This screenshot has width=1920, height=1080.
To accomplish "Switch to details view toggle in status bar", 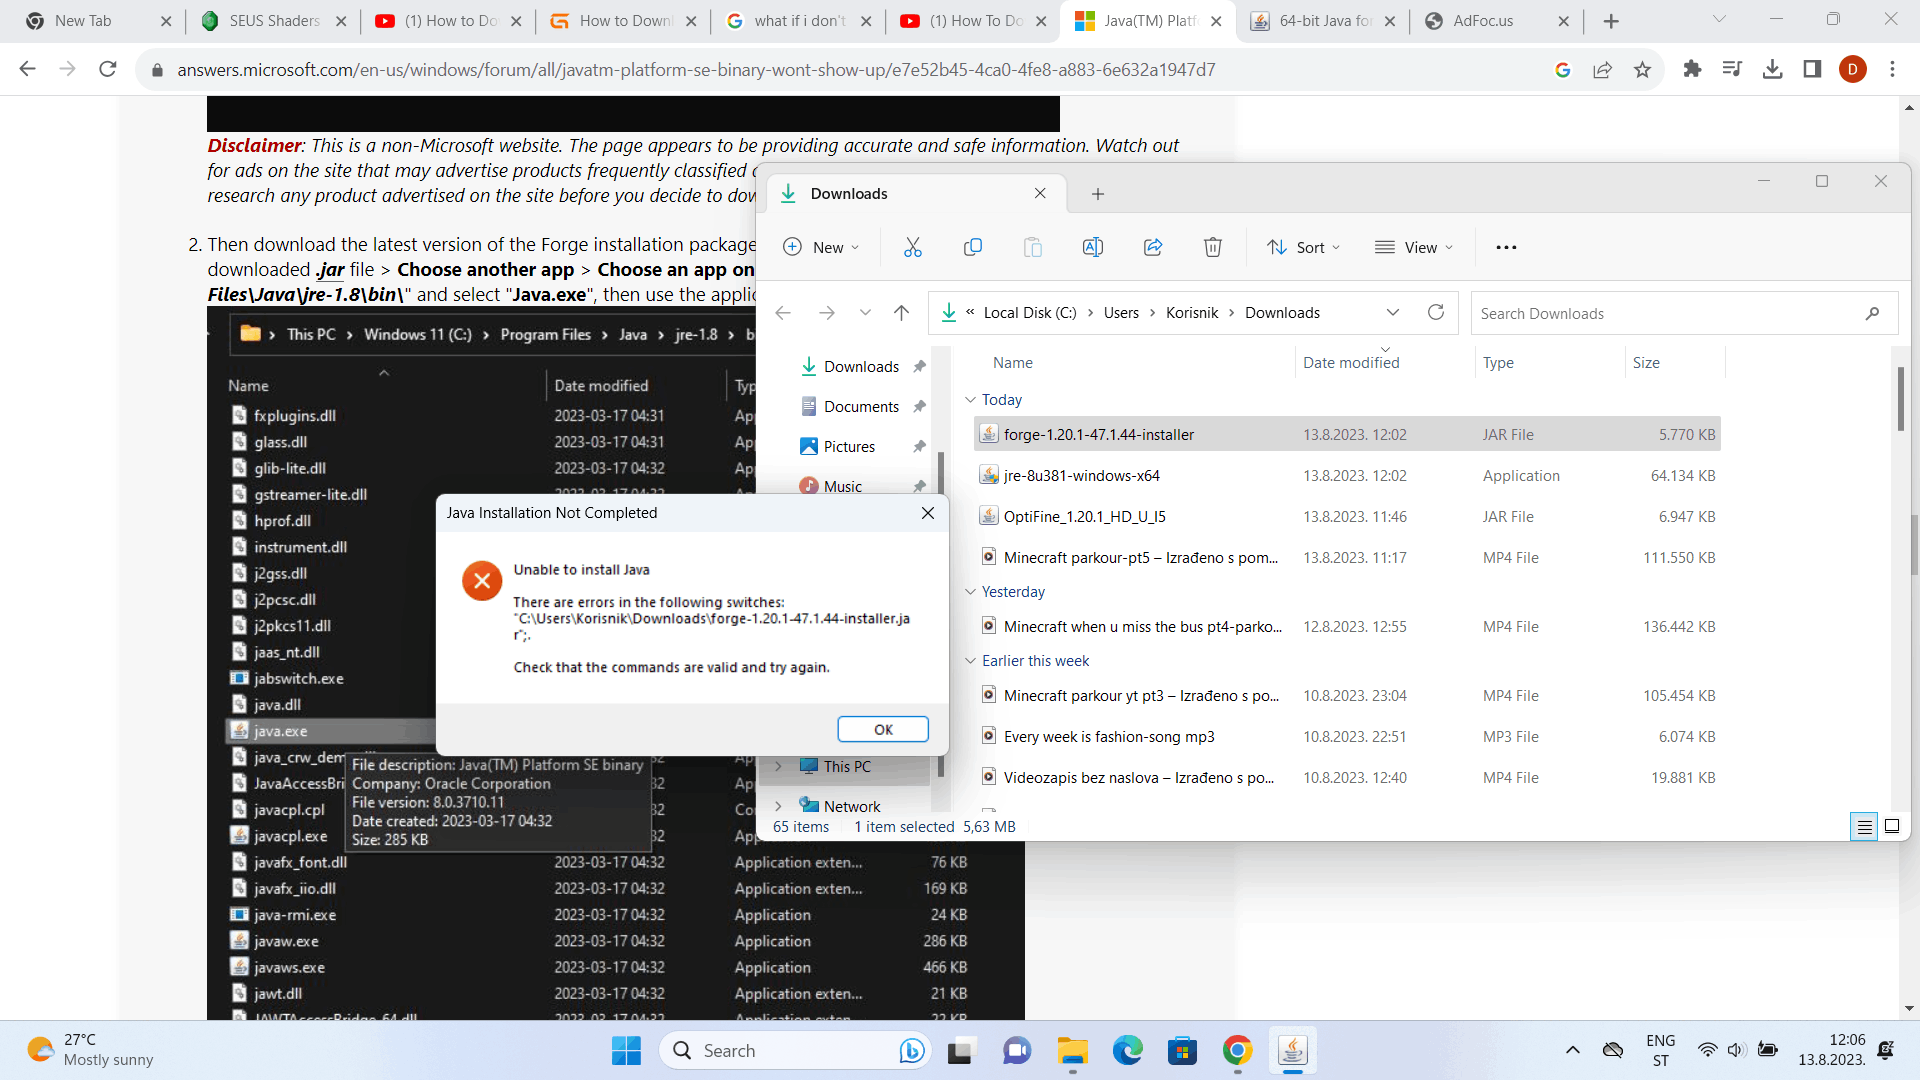I will coord(1864,826).
